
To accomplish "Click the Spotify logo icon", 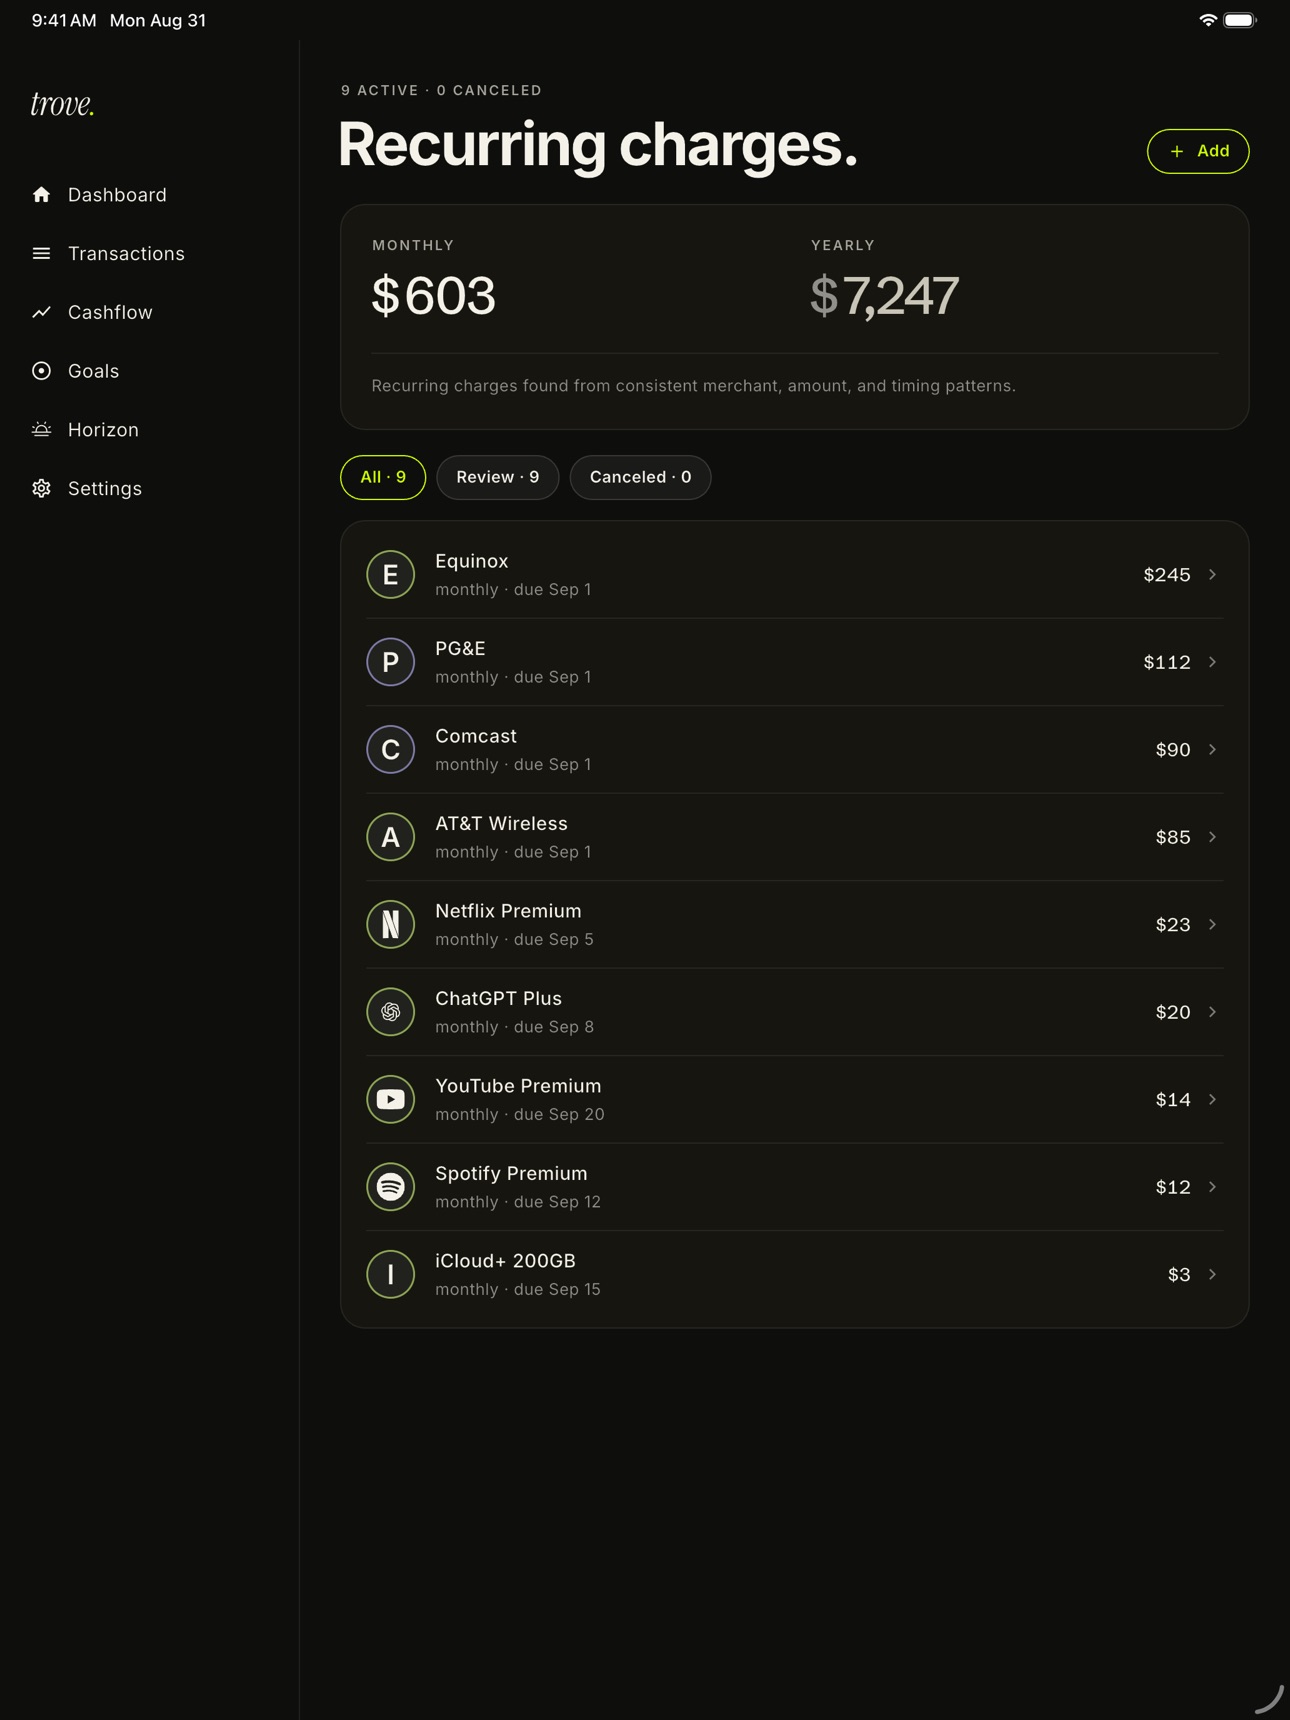I will (x=391, y=1187).
